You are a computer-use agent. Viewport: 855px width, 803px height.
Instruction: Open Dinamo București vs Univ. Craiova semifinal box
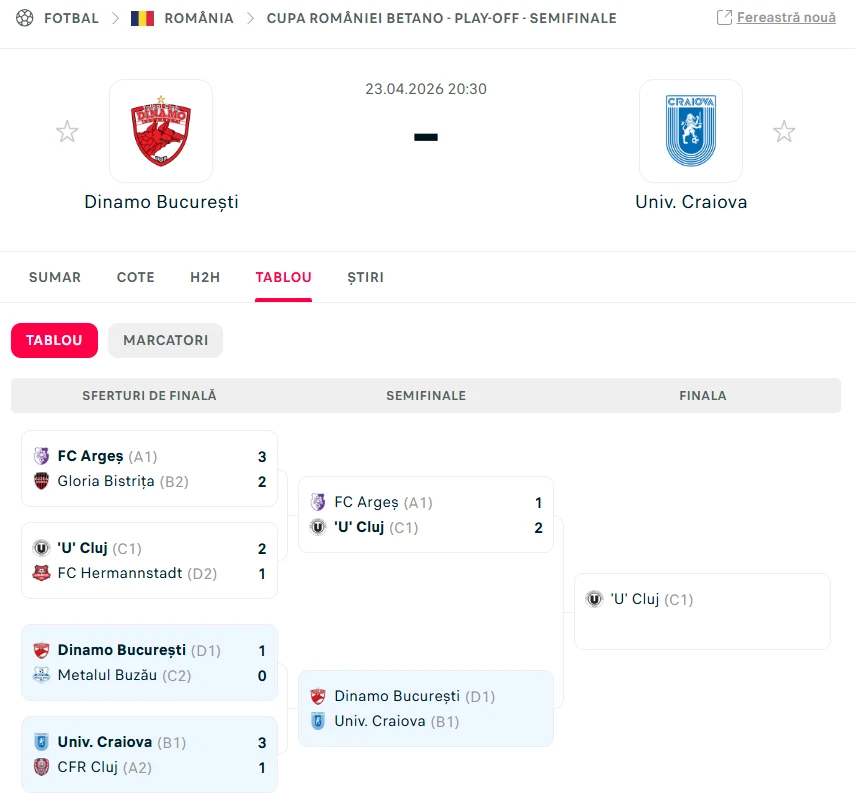[x=426, y=709]
